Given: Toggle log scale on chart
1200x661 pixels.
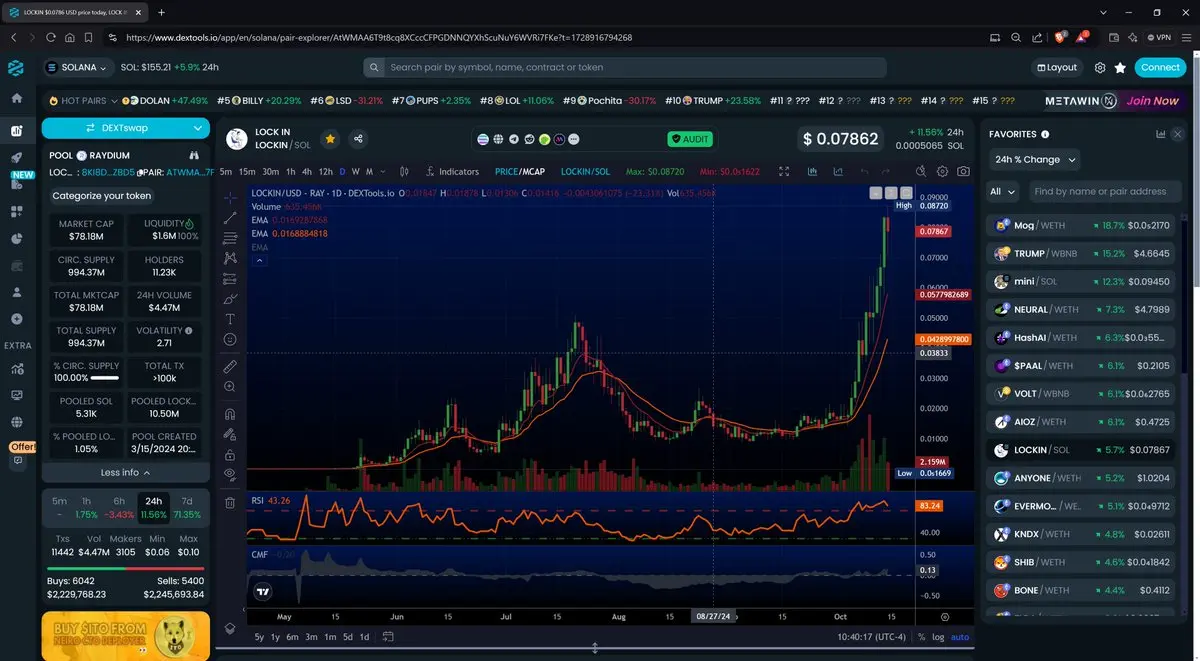Looking at the screenshot, I should (937, 637).
